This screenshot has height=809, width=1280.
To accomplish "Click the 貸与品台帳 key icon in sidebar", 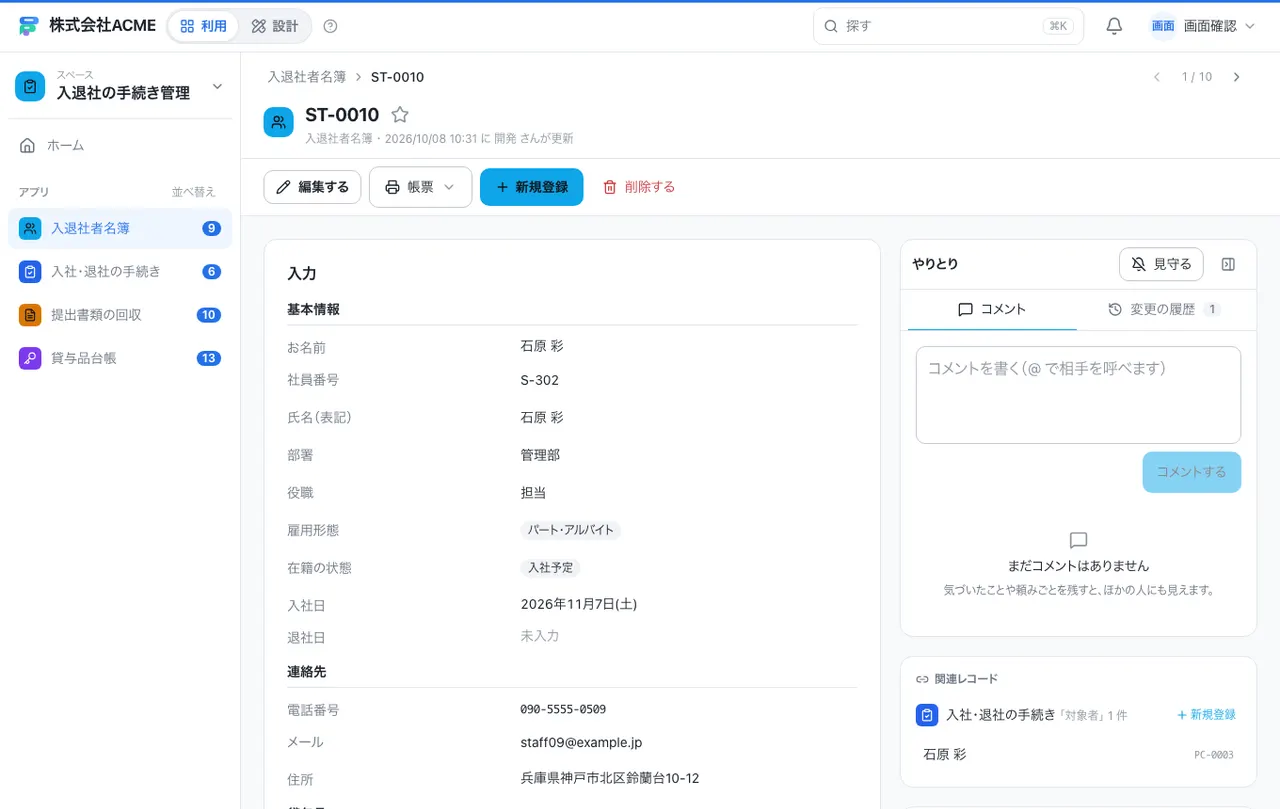I will [30, 358].
